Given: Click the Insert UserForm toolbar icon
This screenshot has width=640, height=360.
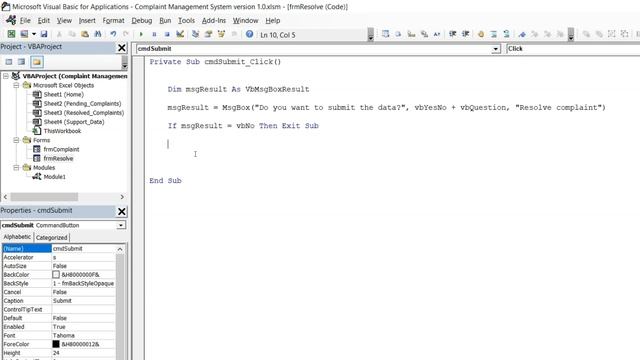Looking at the screenshot, I should click(24, 34).
